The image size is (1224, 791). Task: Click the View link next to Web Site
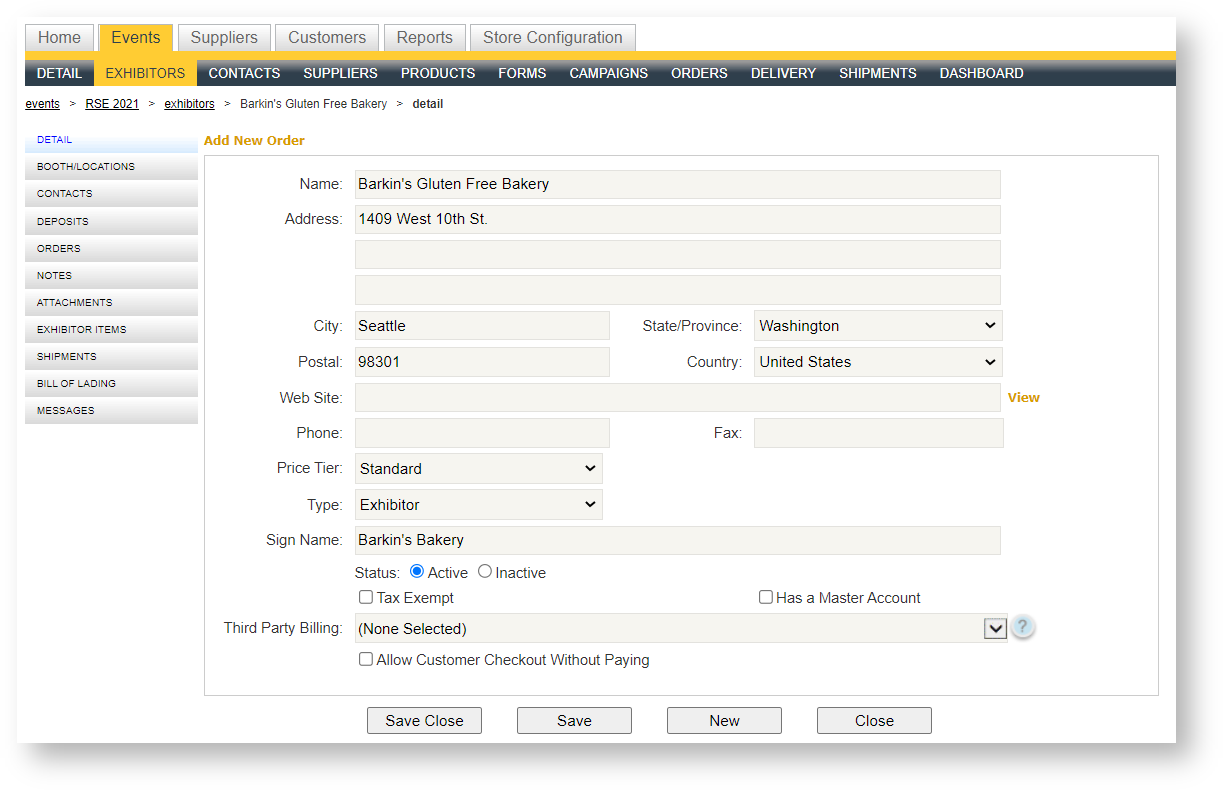[x=1023, y=397]
